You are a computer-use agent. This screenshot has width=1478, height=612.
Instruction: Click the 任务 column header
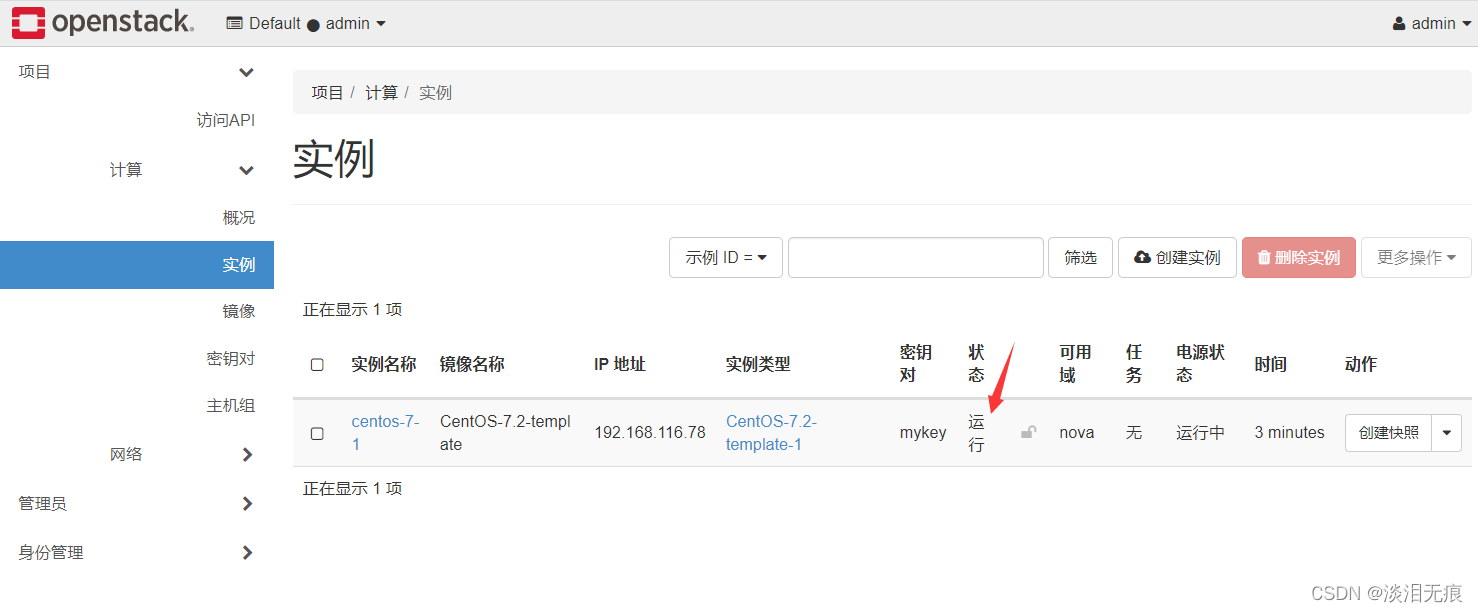(1134, 364)
